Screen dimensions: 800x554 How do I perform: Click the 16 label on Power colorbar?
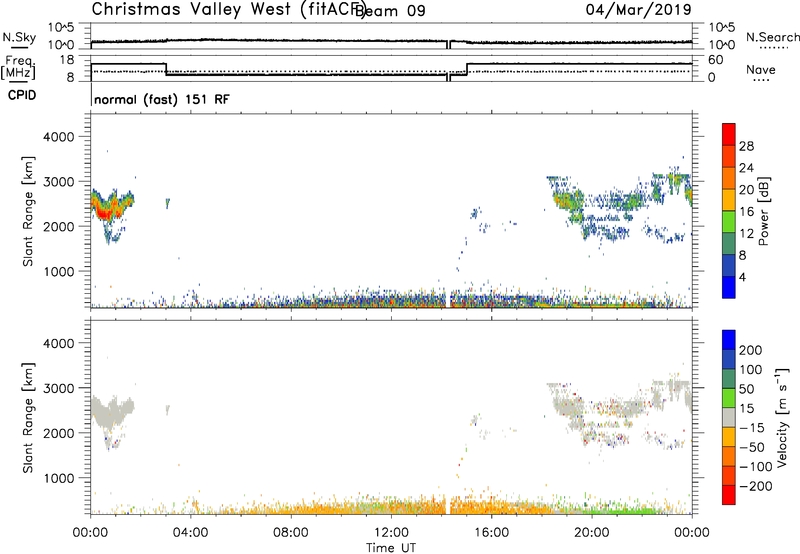(x=746, y=212)
